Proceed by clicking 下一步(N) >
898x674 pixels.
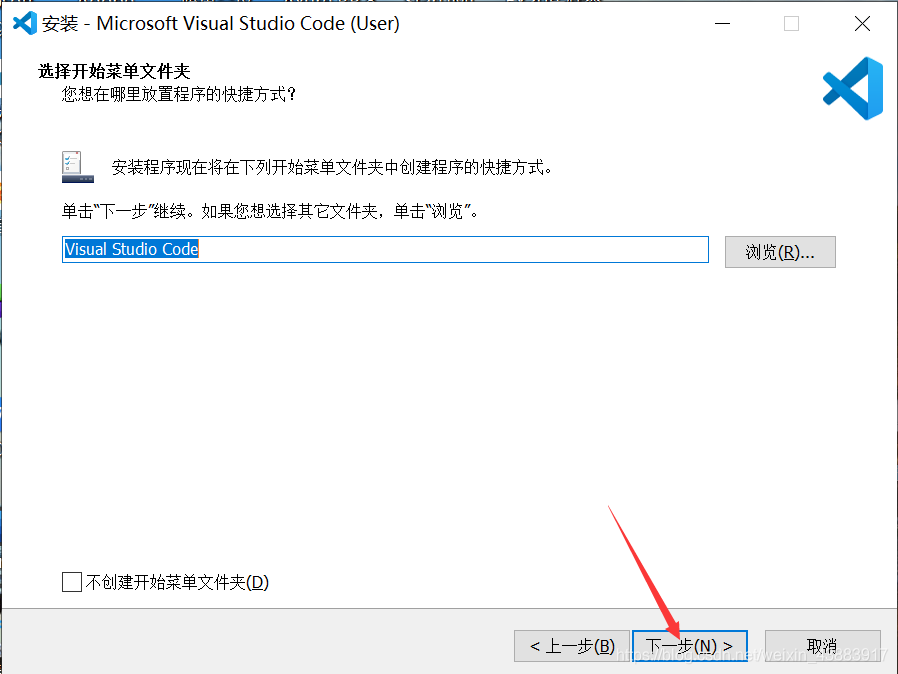690,645
